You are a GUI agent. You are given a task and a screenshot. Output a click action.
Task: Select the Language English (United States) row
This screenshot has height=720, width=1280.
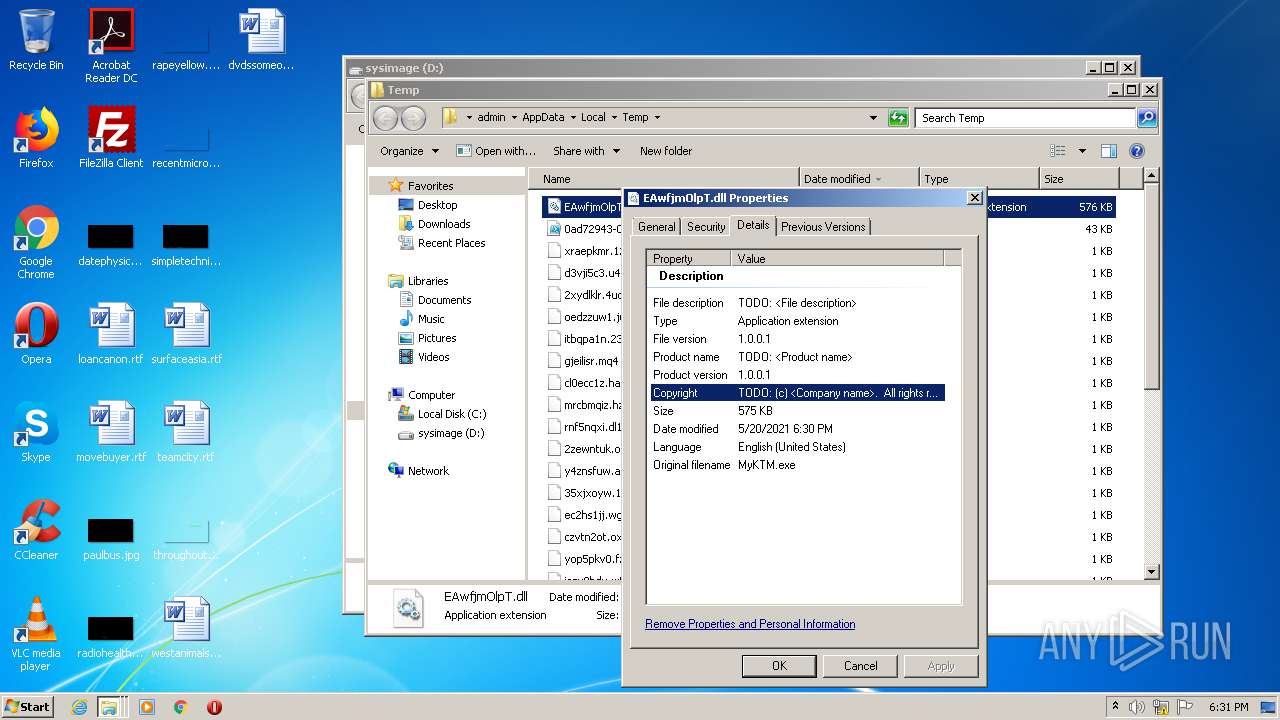[x=797, y=447]
